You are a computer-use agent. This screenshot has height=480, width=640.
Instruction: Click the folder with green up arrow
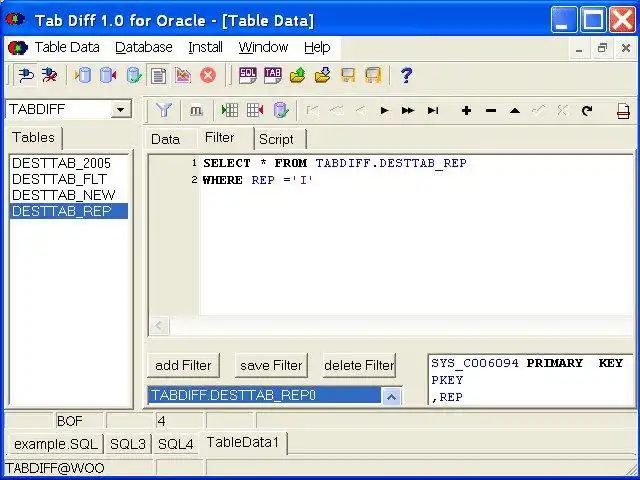298,76
